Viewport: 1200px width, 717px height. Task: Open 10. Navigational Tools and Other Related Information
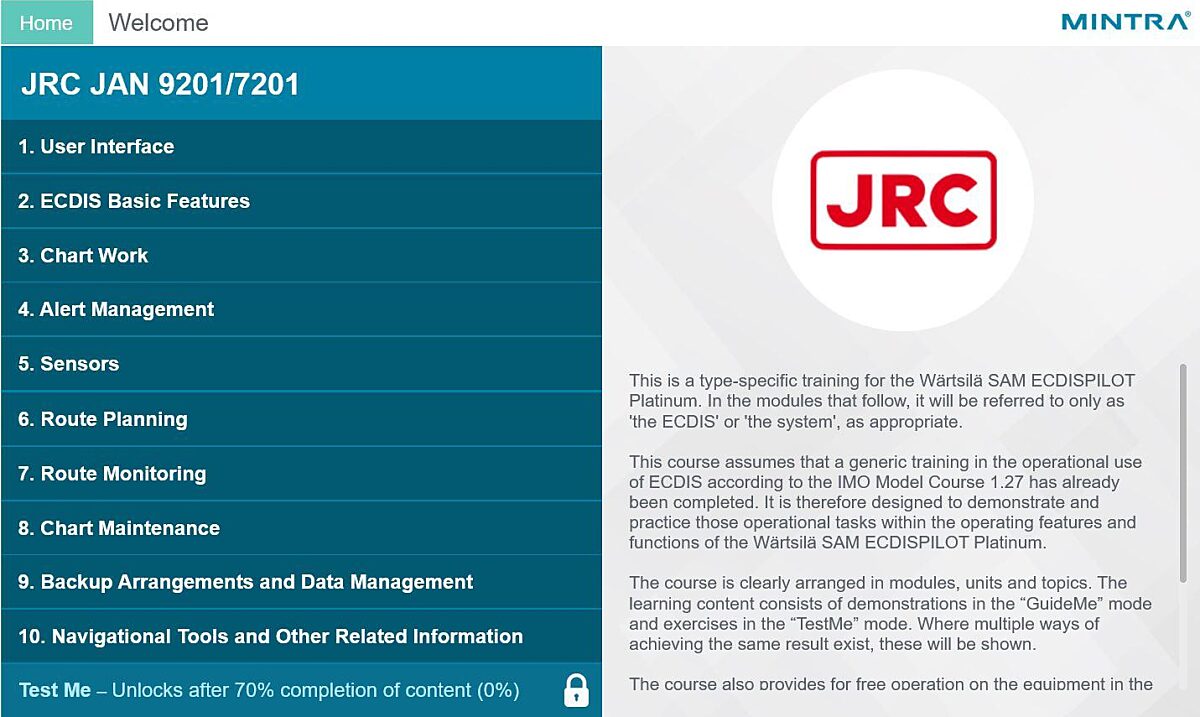pyautogui.click(x=300, y=636)
